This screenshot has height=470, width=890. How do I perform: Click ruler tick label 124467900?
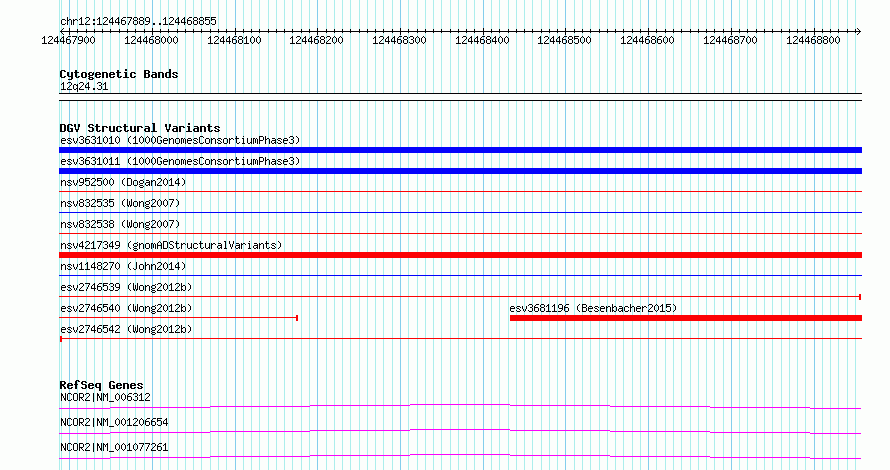pos(68,40)
